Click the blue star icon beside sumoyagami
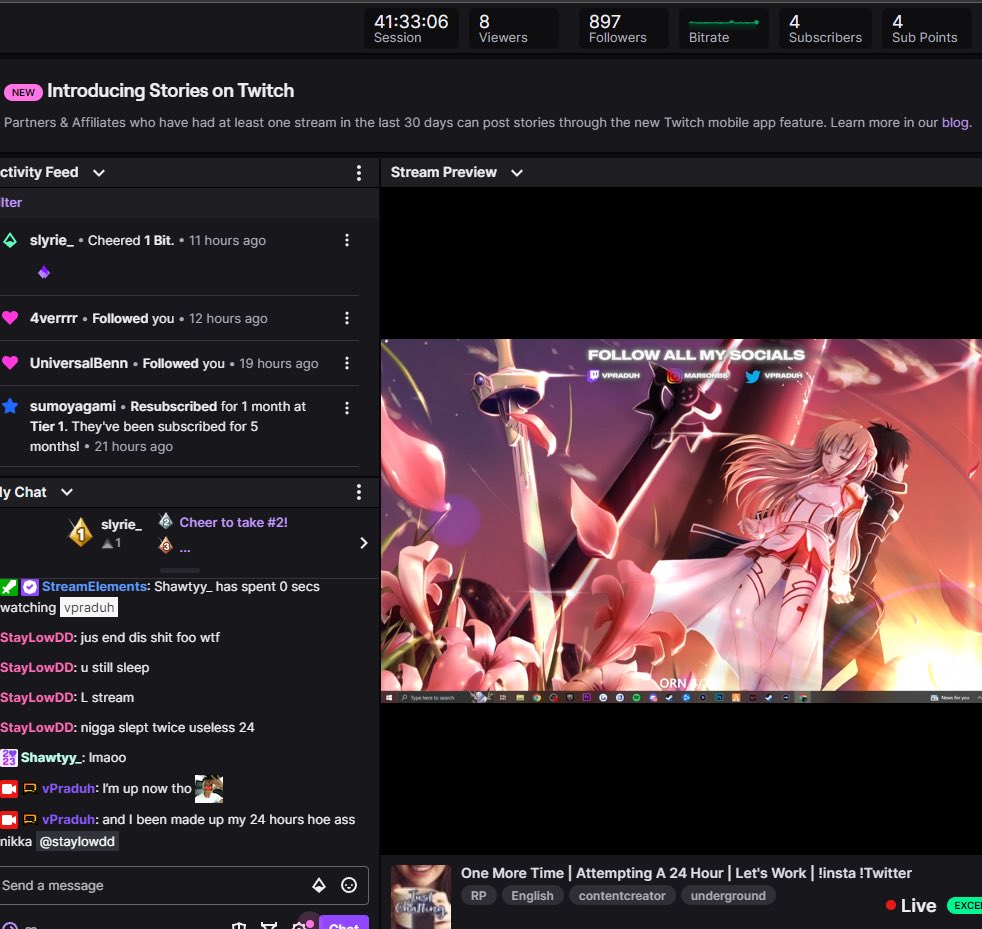982x929 pixels. pos(9,407)
